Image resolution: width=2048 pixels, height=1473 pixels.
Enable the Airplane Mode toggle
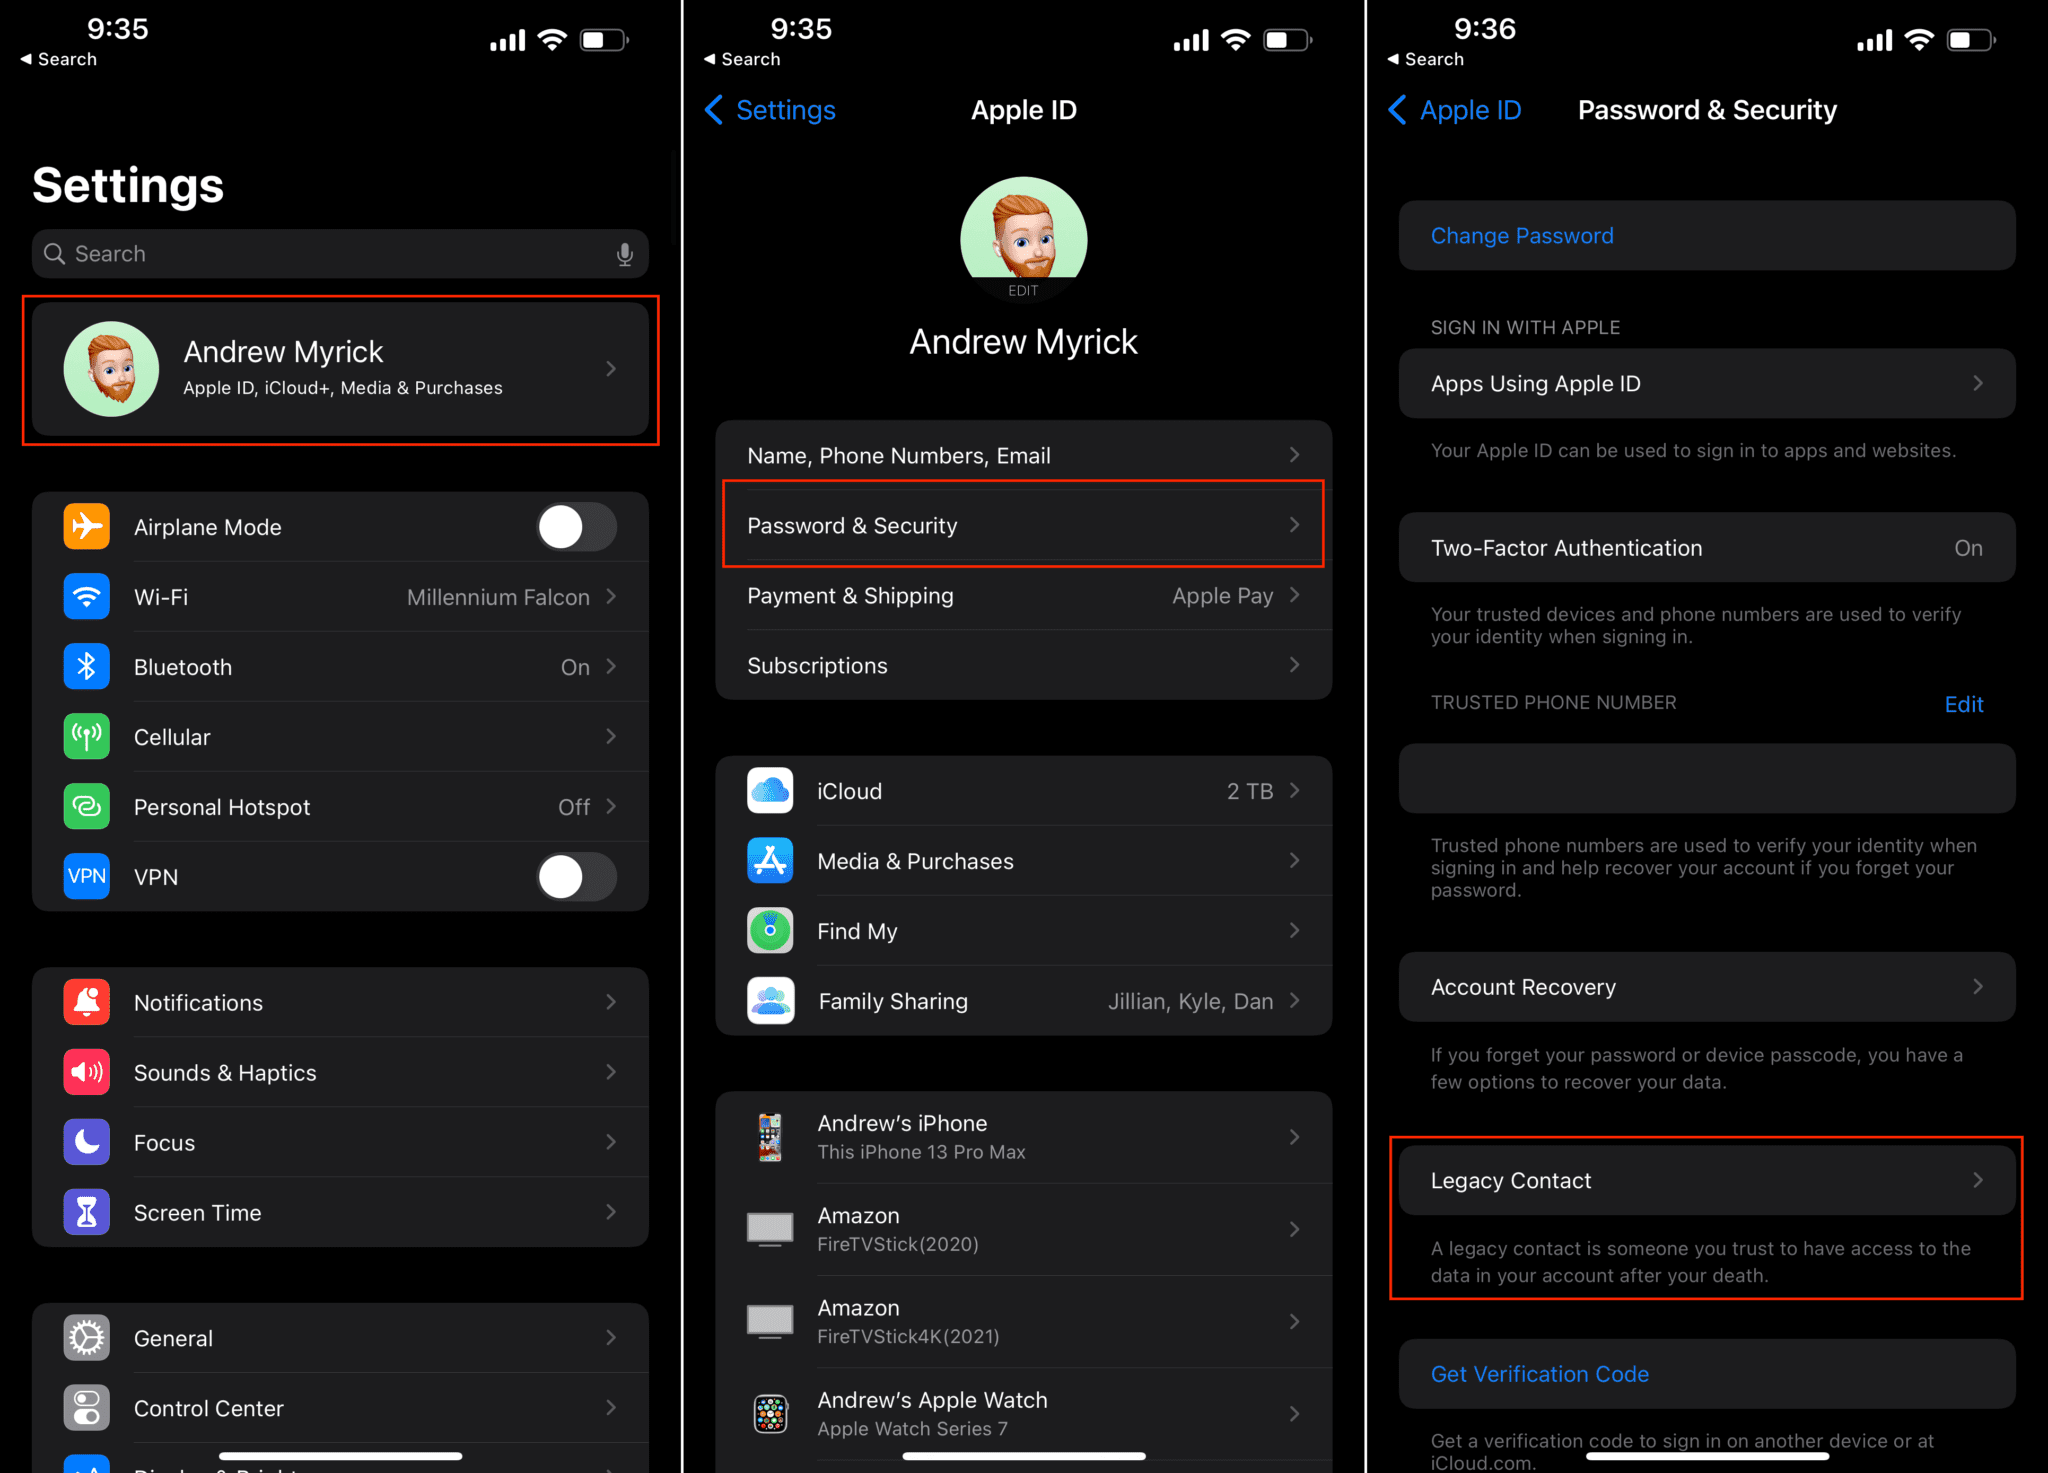click(x=577, y=527)
